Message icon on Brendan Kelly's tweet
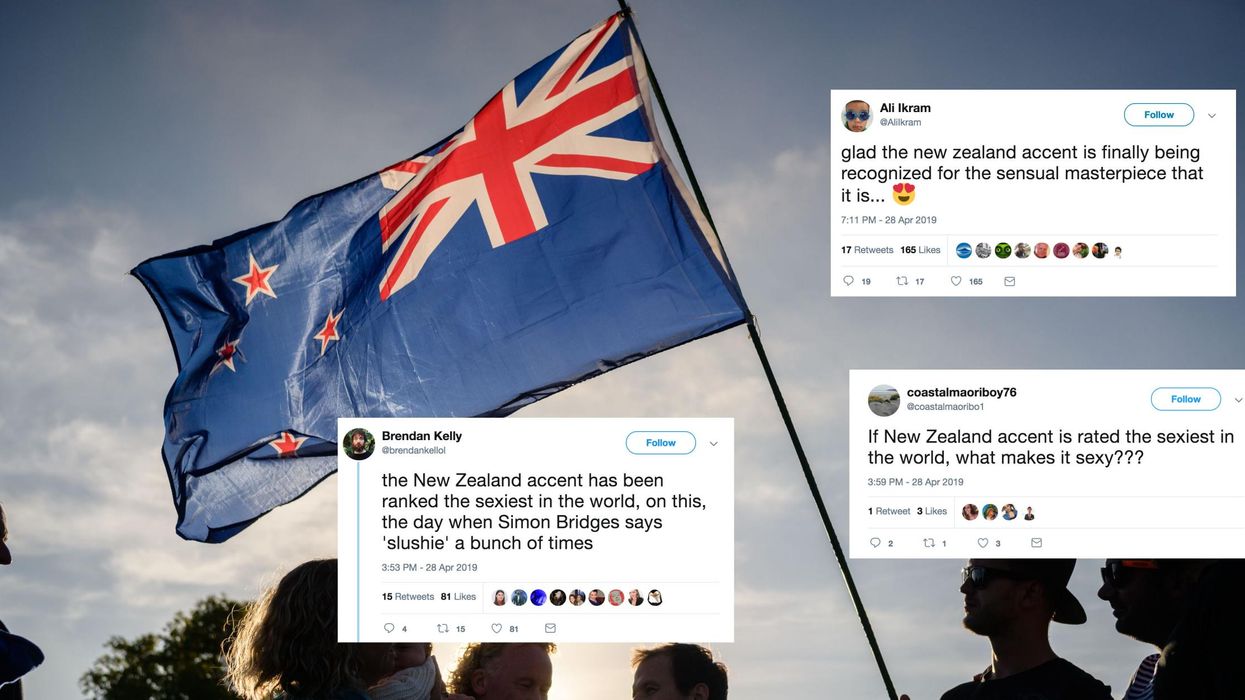 (550, 628)
